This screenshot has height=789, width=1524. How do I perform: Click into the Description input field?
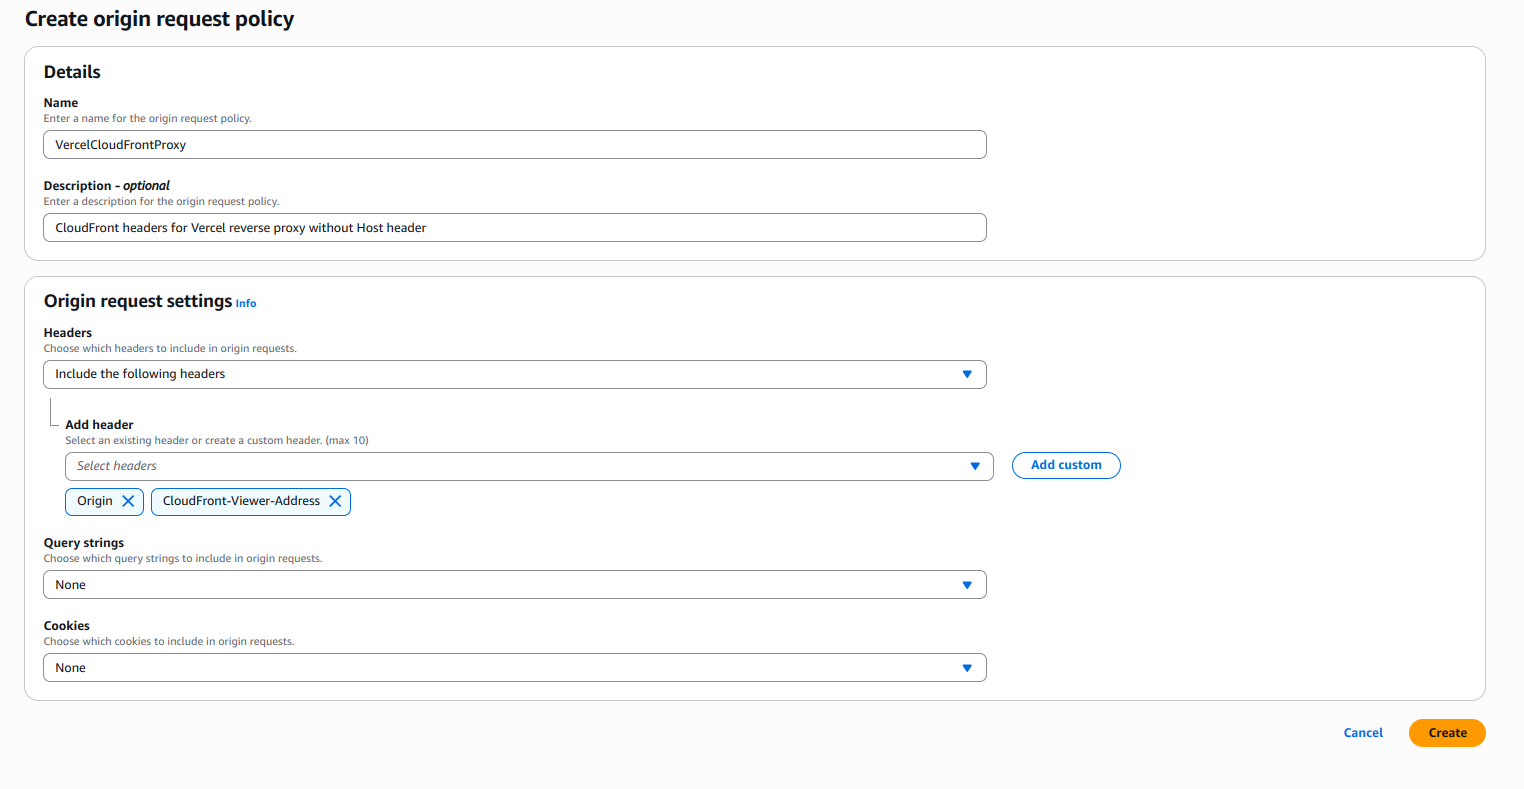point(514,227)
